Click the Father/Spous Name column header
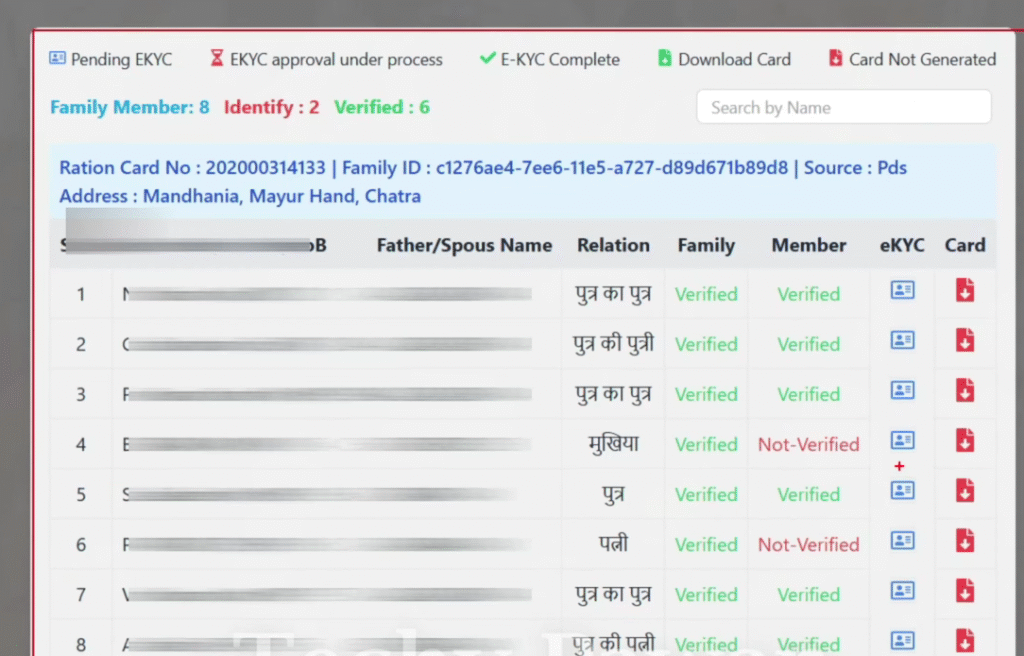Screen dimensions: 1024x656 pos(464,246)
